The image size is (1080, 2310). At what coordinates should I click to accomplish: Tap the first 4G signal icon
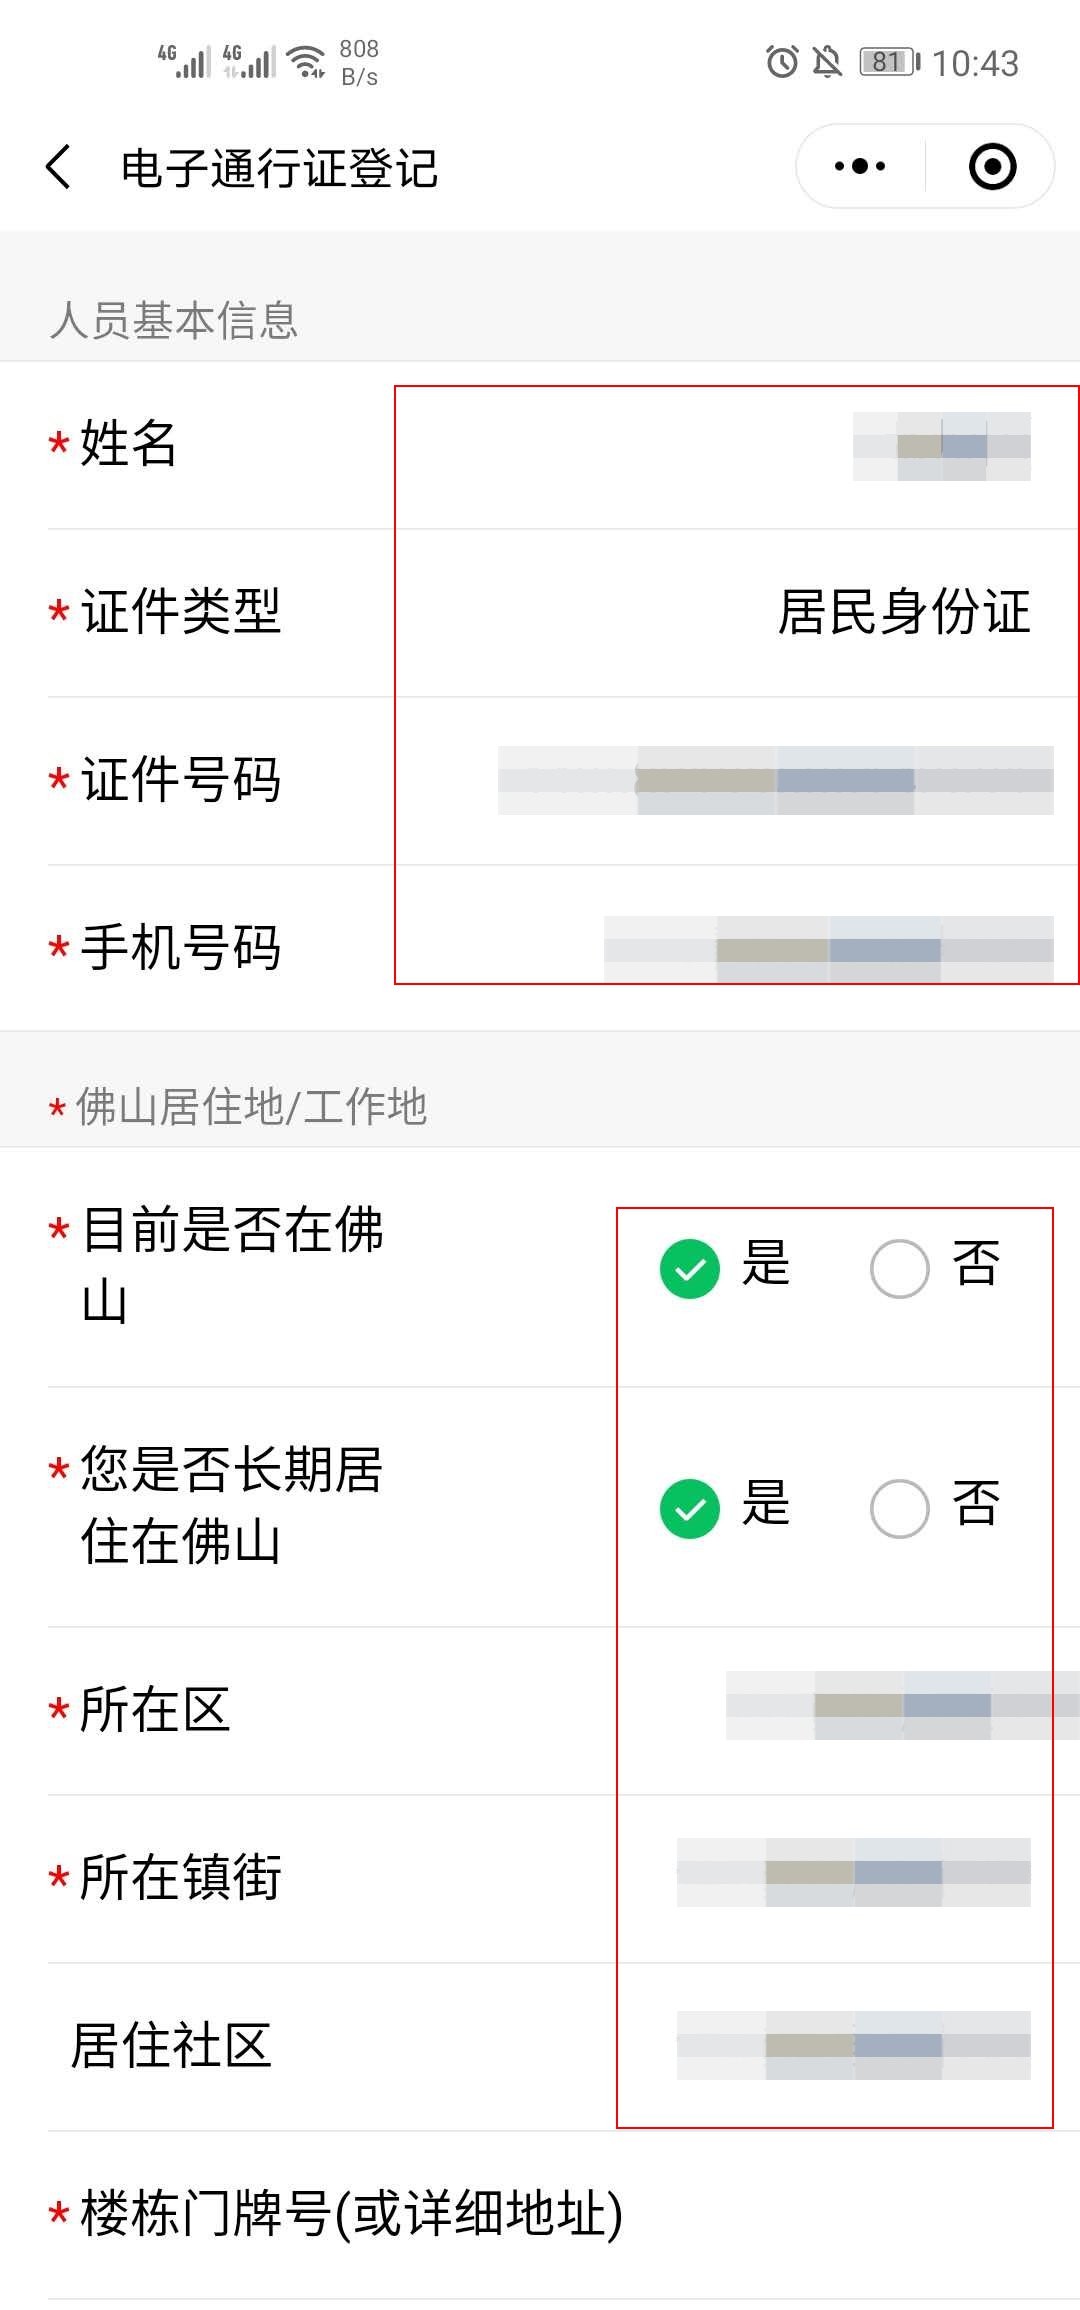[183, 62]
